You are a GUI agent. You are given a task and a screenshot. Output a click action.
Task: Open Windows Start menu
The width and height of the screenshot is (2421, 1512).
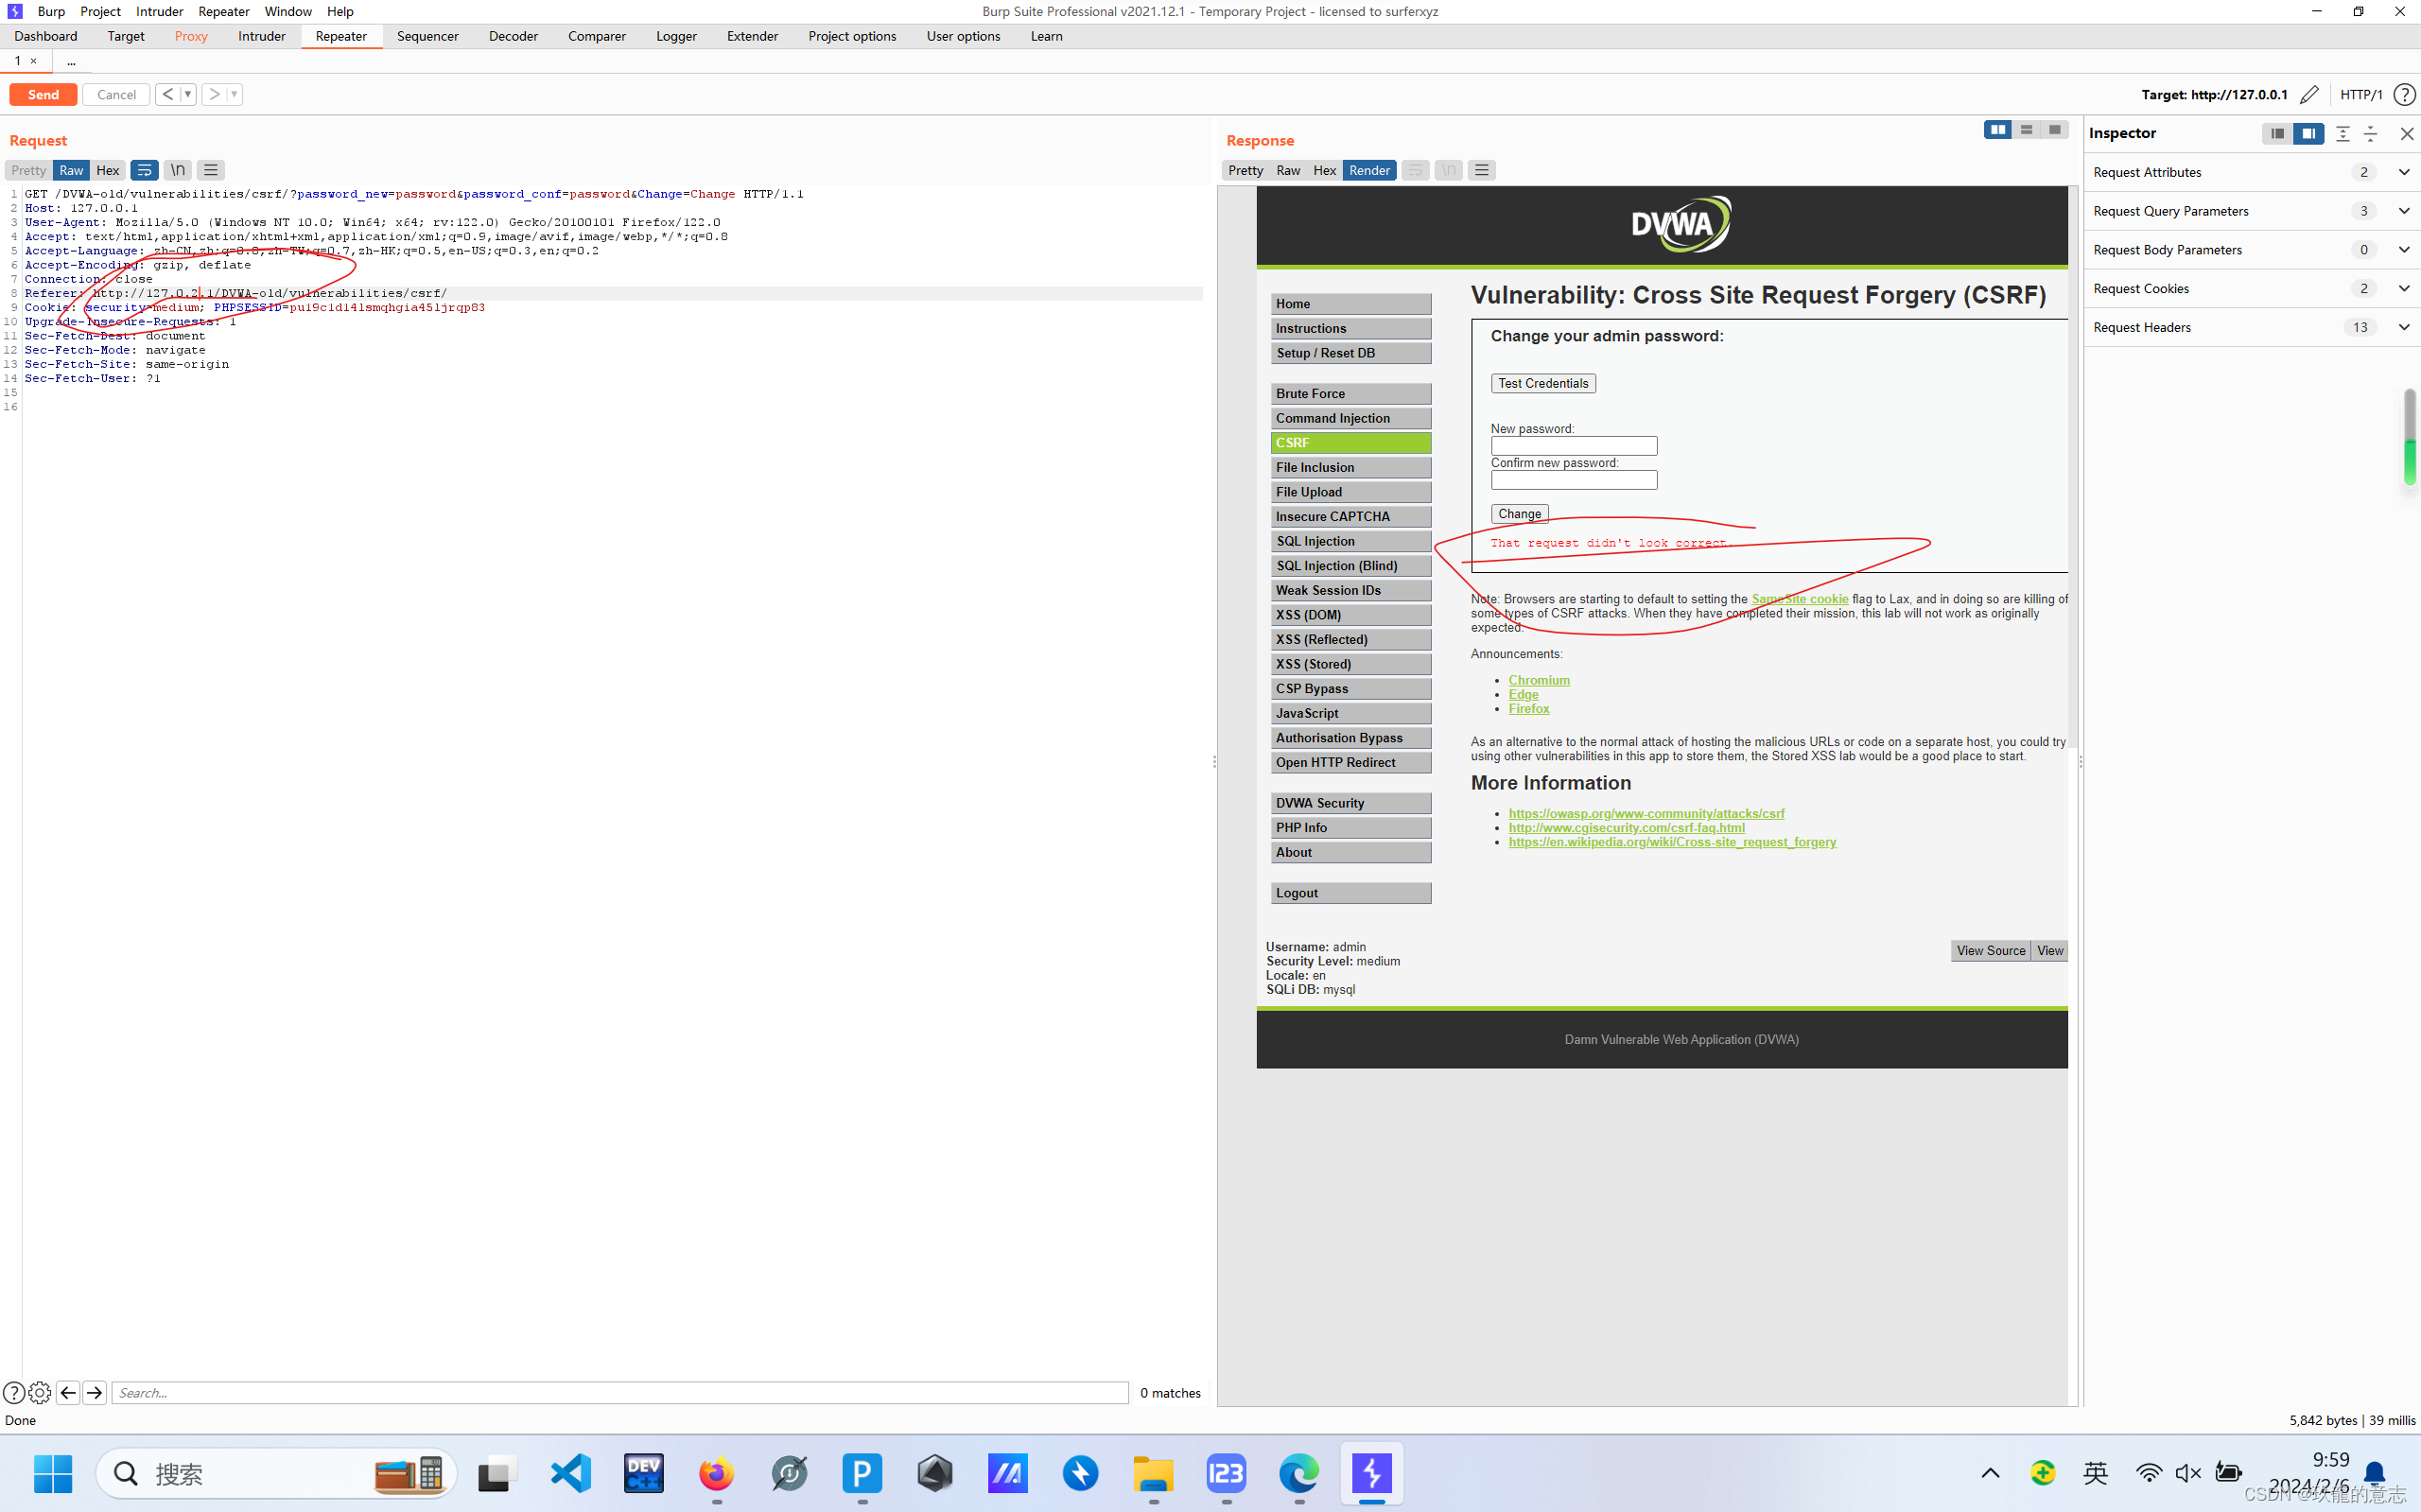pos(52,1473)
